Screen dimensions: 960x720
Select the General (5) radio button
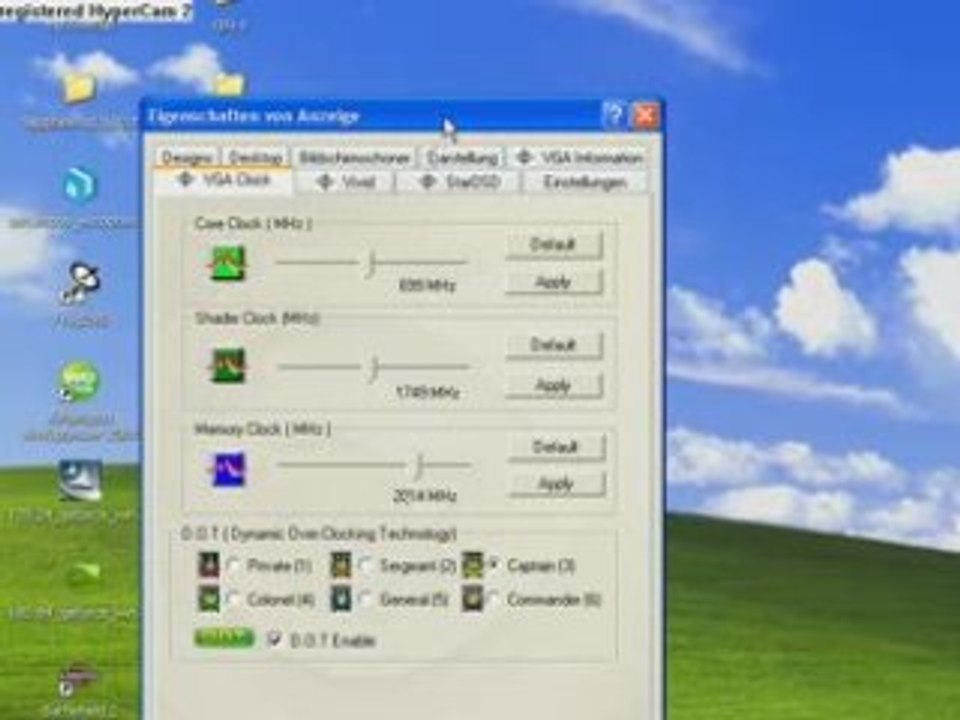[x=366, y=599]
